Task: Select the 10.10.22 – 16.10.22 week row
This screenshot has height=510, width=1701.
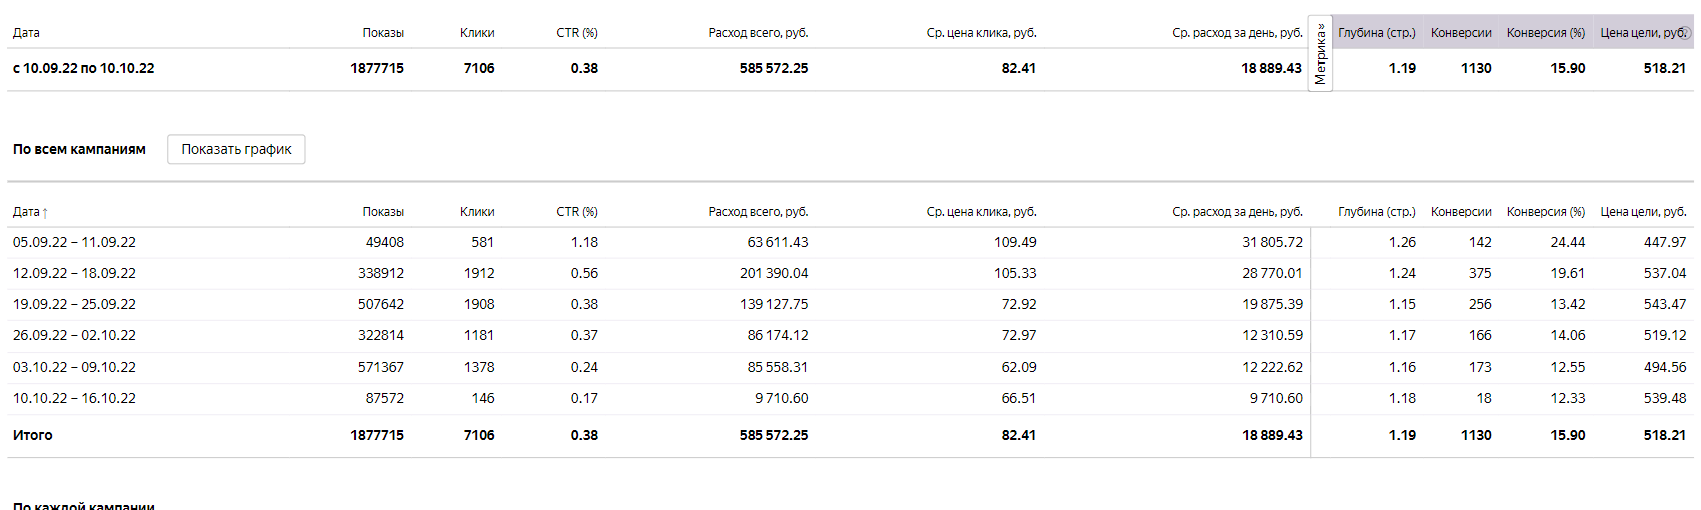Action: (74, 398)
